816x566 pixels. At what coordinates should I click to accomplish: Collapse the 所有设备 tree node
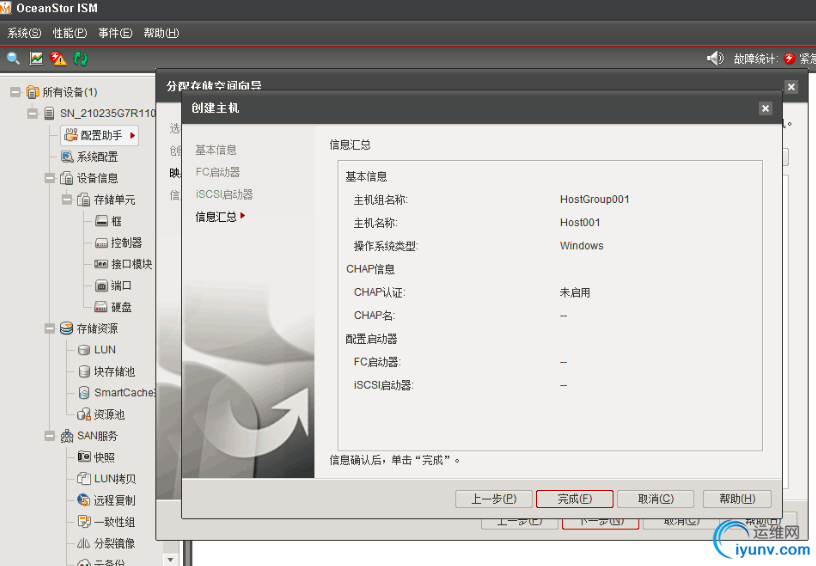click(16, 92)
